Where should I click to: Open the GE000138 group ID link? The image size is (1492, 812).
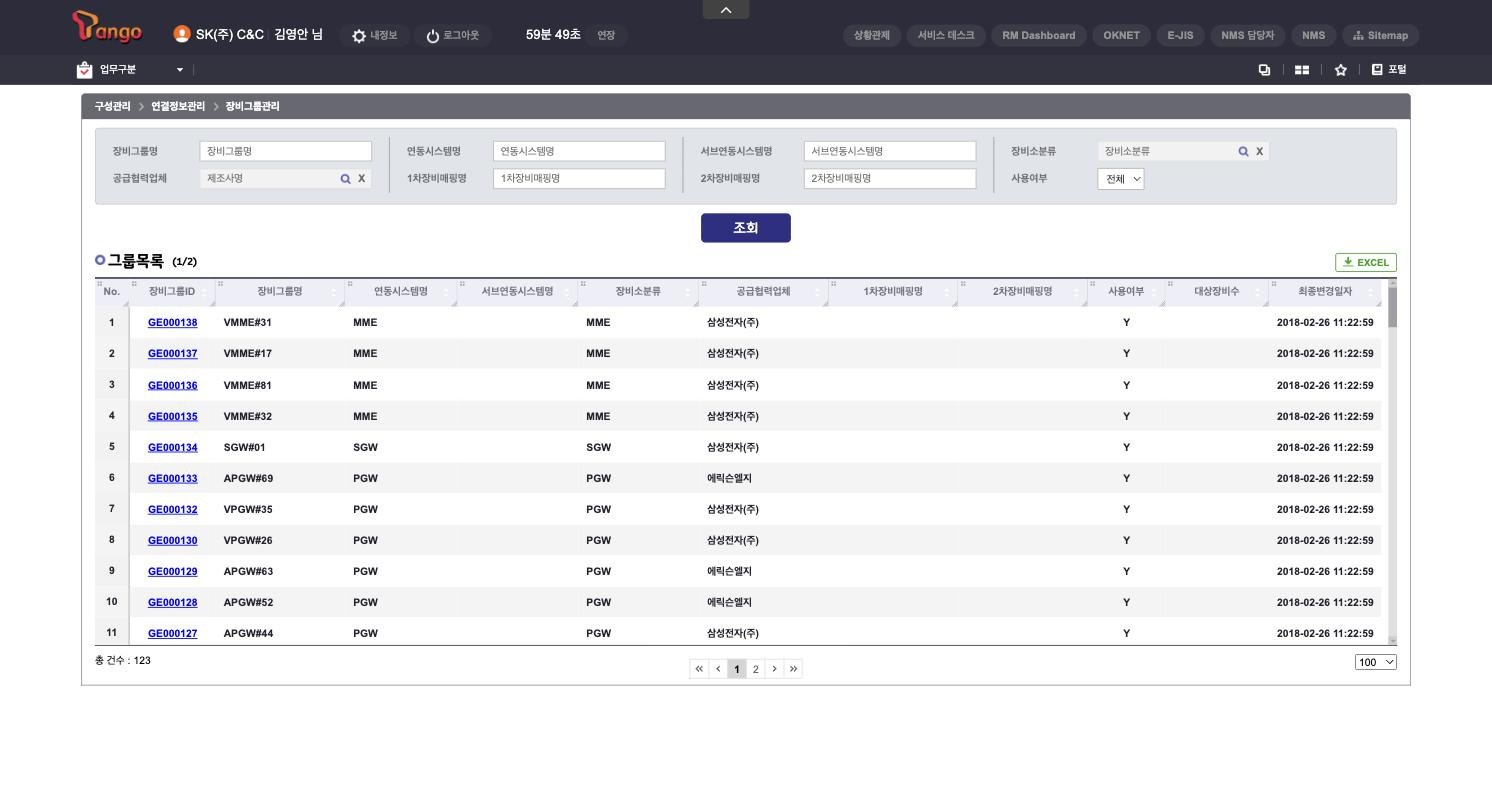pos(173,323)
